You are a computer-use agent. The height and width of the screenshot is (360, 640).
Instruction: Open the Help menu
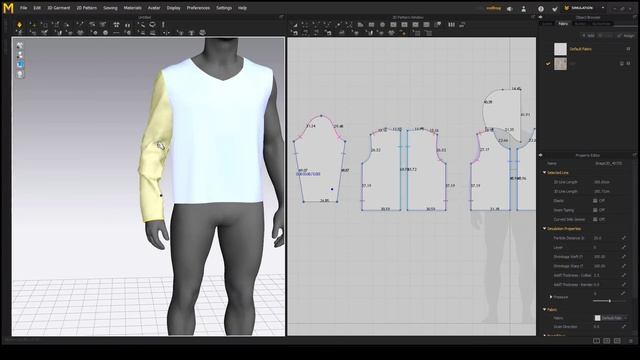pos(242,8)
